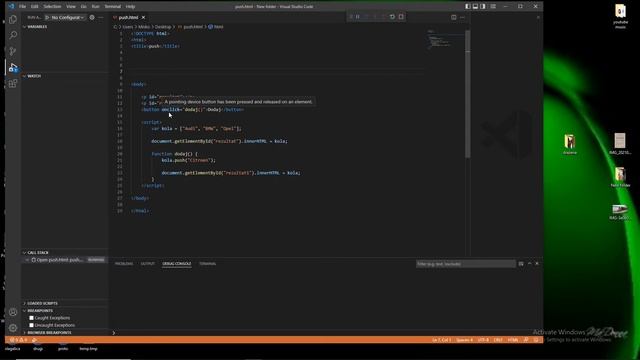The image size is (640, 360).
Task: Open more actions ellipsis in Run sidebar header
Action: 101,18
